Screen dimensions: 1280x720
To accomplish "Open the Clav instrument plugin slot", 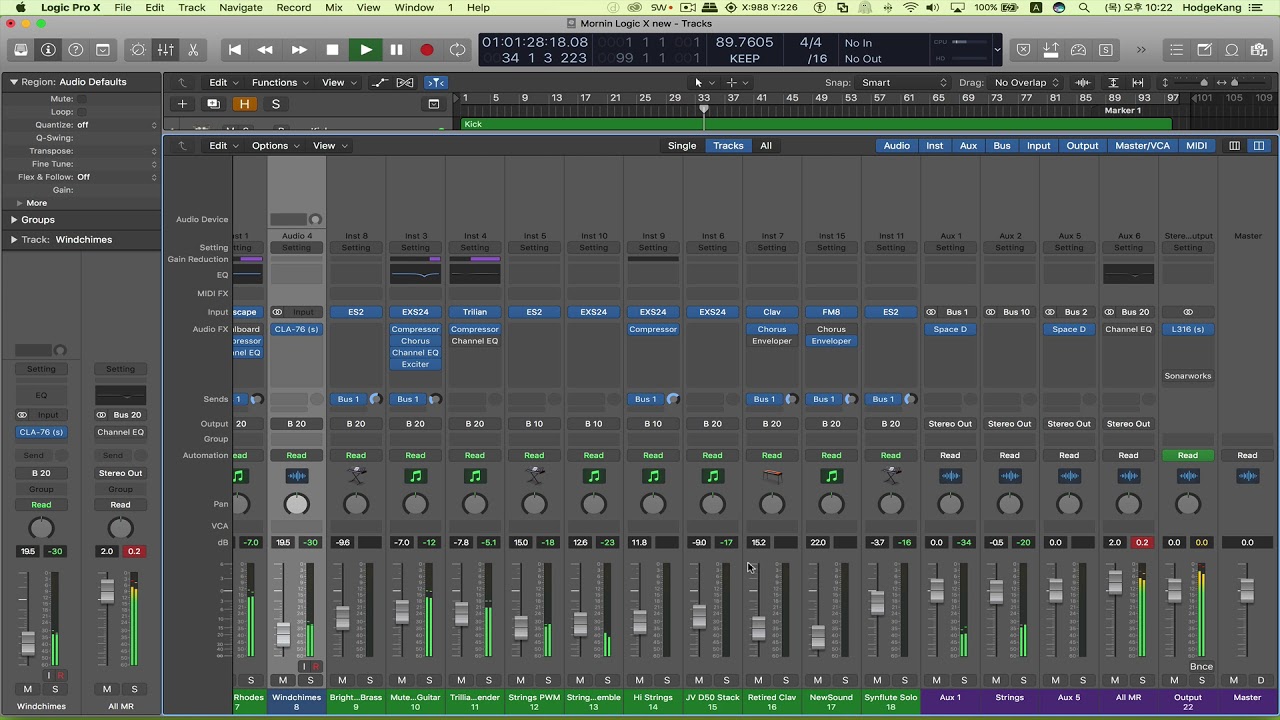I will pyautogui.click(x=772, y=312).
